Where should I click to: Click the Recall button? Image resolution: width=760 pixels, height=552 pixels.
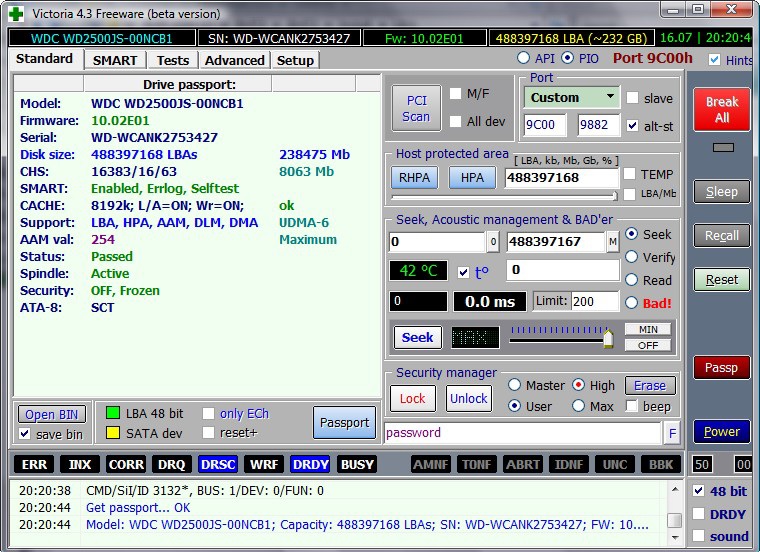click(x=722, y=236)
